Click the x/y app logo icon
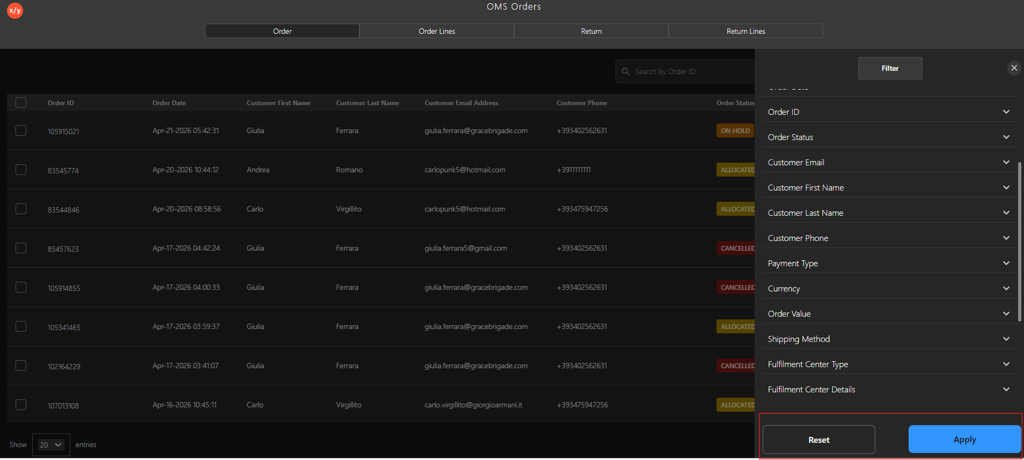 pyautogui.click(x=15, y=10)
